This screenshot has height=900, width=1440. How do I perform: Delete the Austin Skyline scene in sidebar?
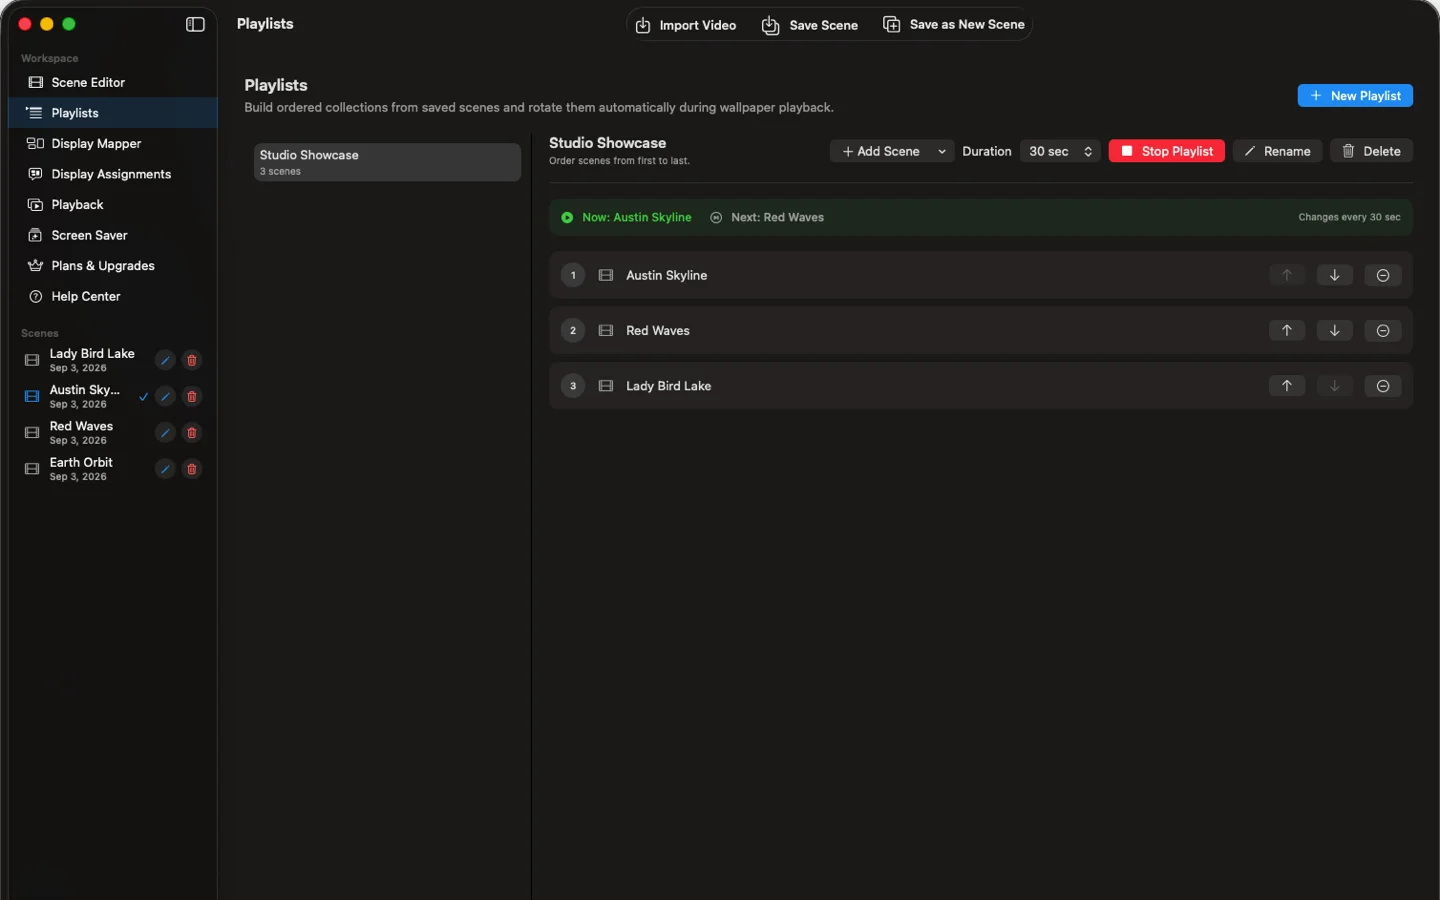click(192, 397)
